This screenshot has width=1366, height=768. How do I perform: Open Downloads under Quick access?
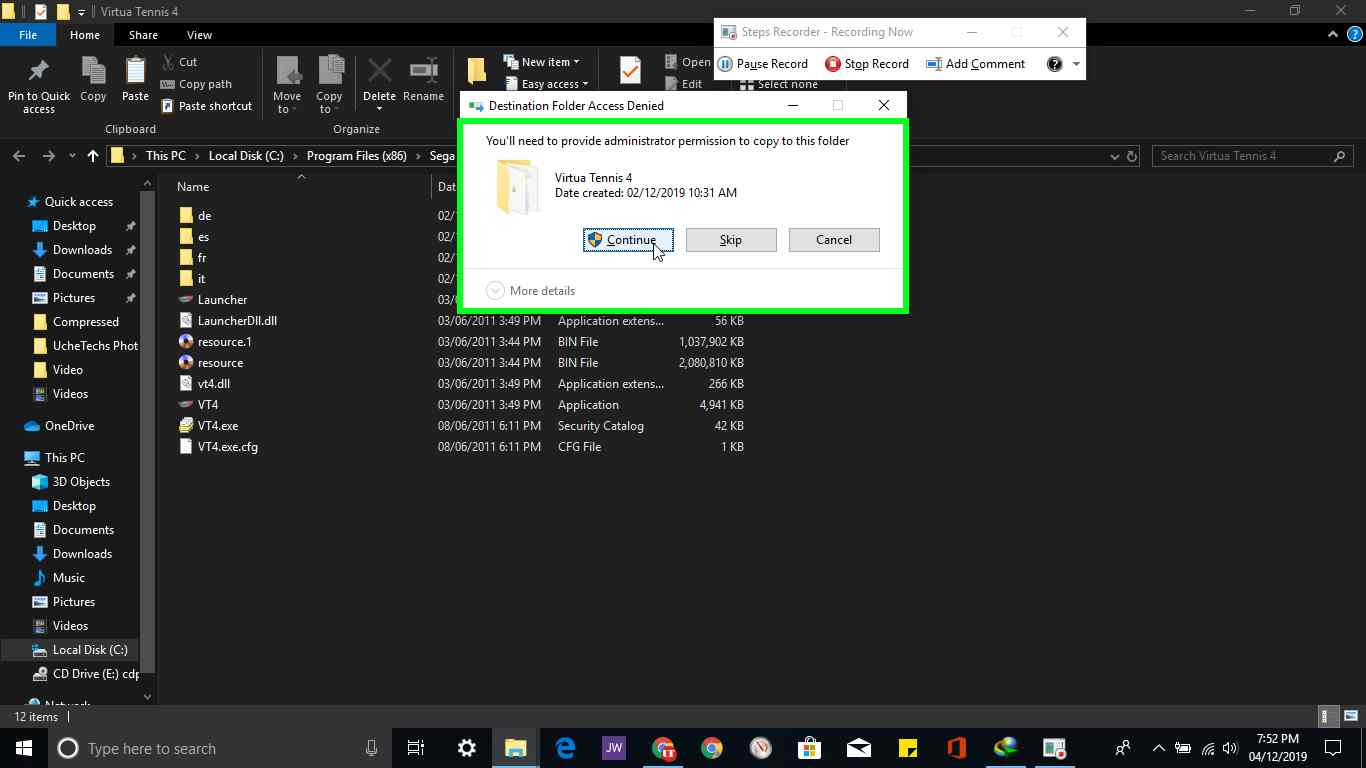pyautogui.click(x=82, y=250)
